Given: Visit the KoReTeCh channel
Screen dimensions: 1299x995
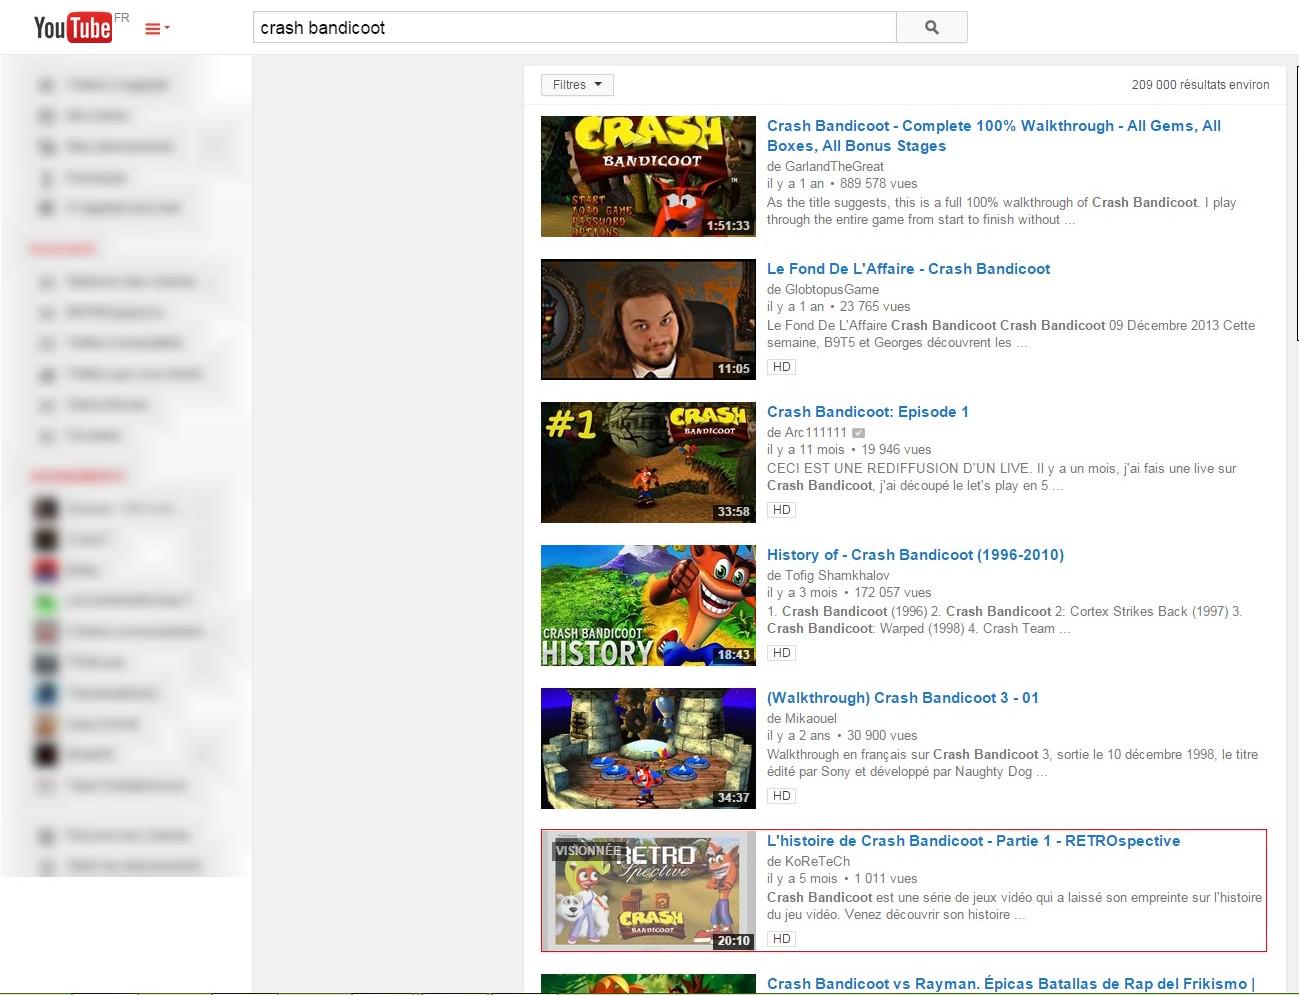Looking at the screenshot, I should coord(817,862).
